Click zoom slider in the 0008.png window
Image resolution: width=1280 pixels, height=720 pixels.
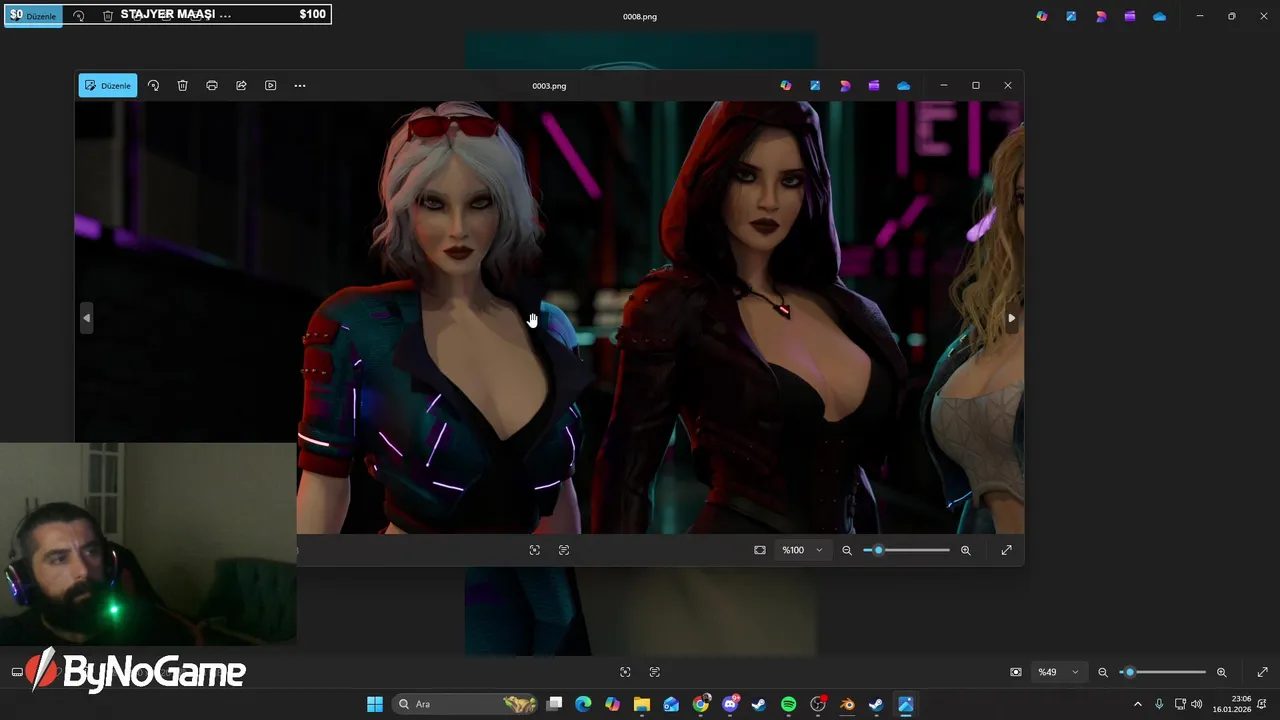coord(1163,672)
